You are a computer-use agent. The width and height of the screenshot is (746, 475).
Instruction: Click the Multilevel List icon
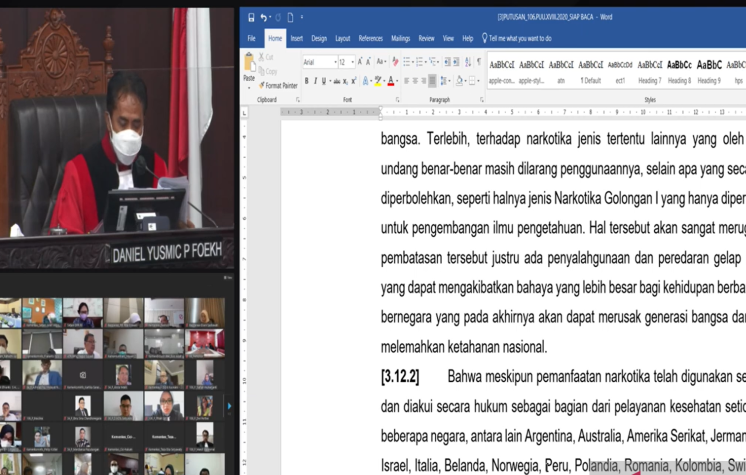click(433, 62)
